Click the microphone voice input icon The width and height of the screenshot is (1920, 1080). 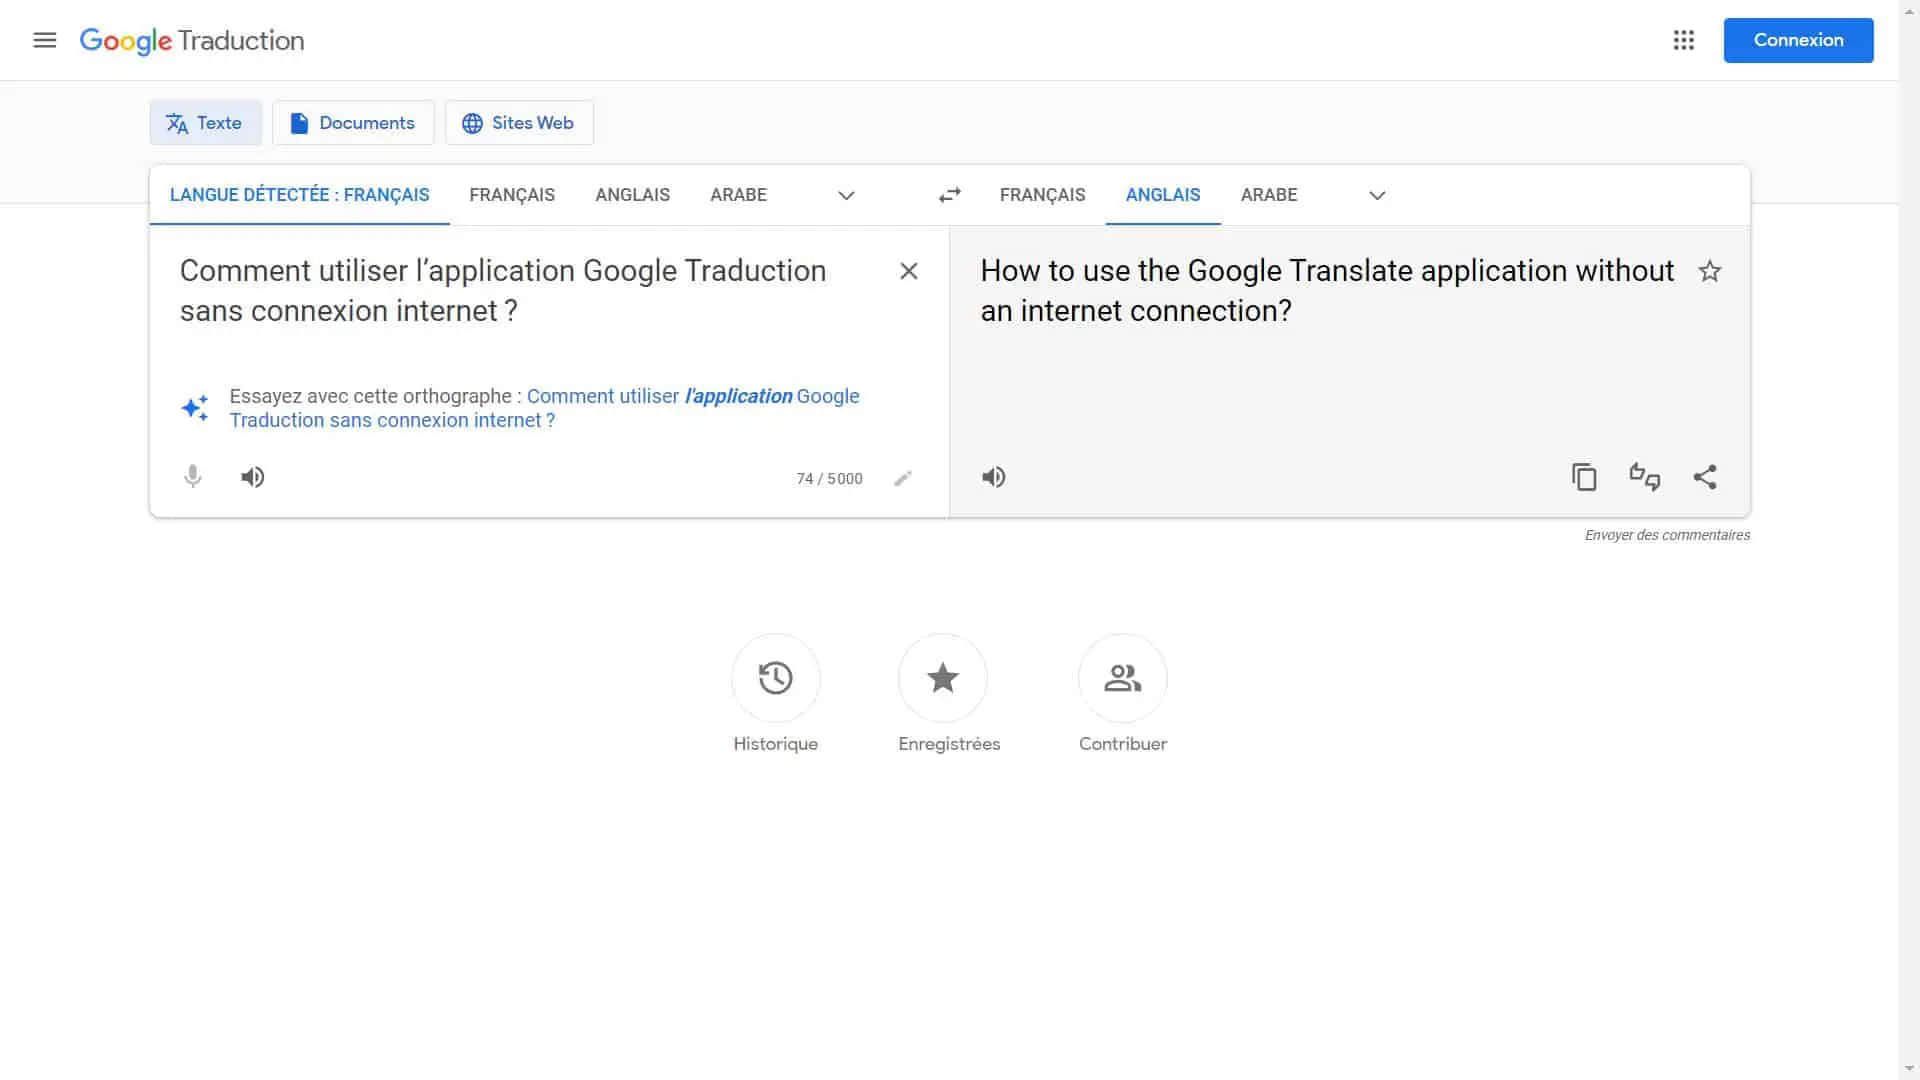(x=193, y=477)
